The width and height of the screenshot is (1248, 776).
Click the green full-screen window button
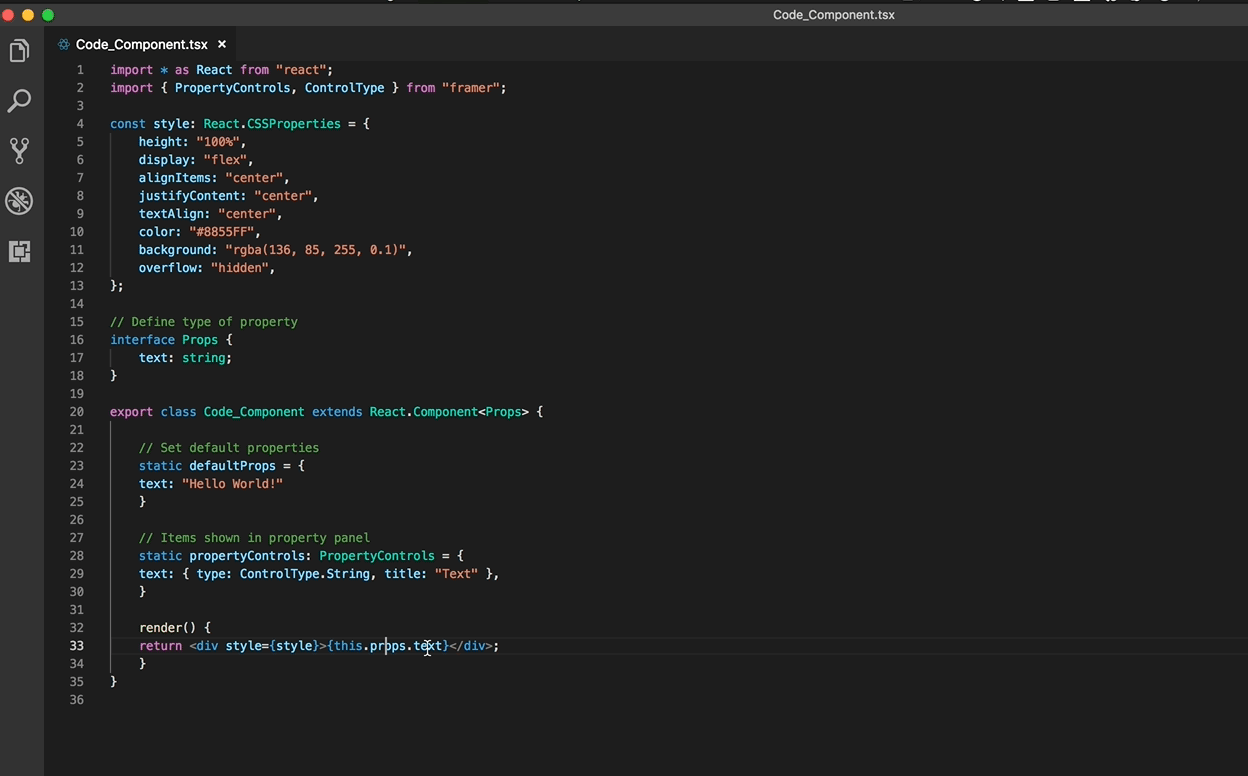point(48,15)
